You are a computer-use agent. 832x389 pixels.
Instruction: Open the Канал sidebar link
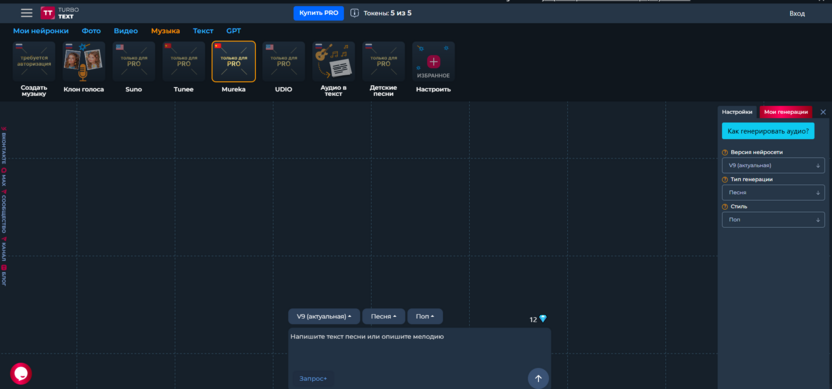click(x=4, y=249)
